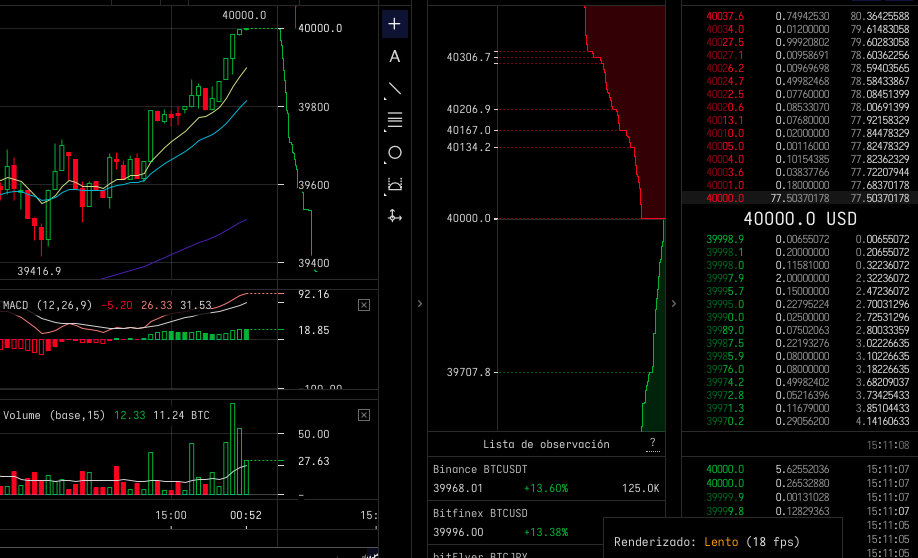The height and width of the screenshot is (558, 918).
Task: Click highlighted ask row at 40000.0
Action: coord(799,198)
